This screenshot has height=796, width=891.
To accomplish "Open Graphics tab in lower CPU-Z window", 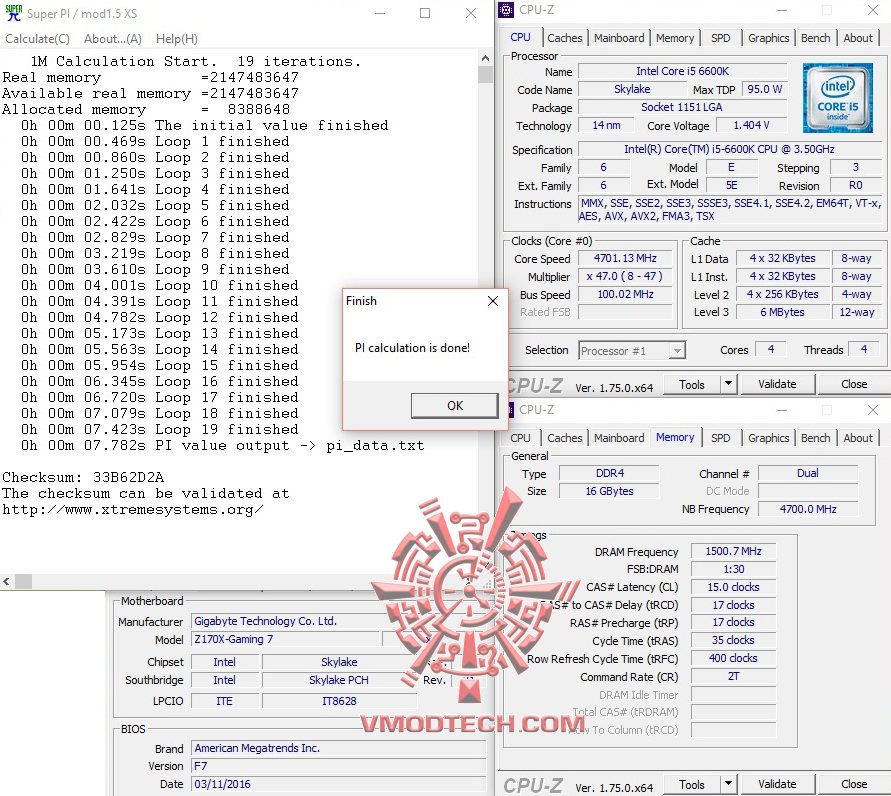I will point(768,438).
